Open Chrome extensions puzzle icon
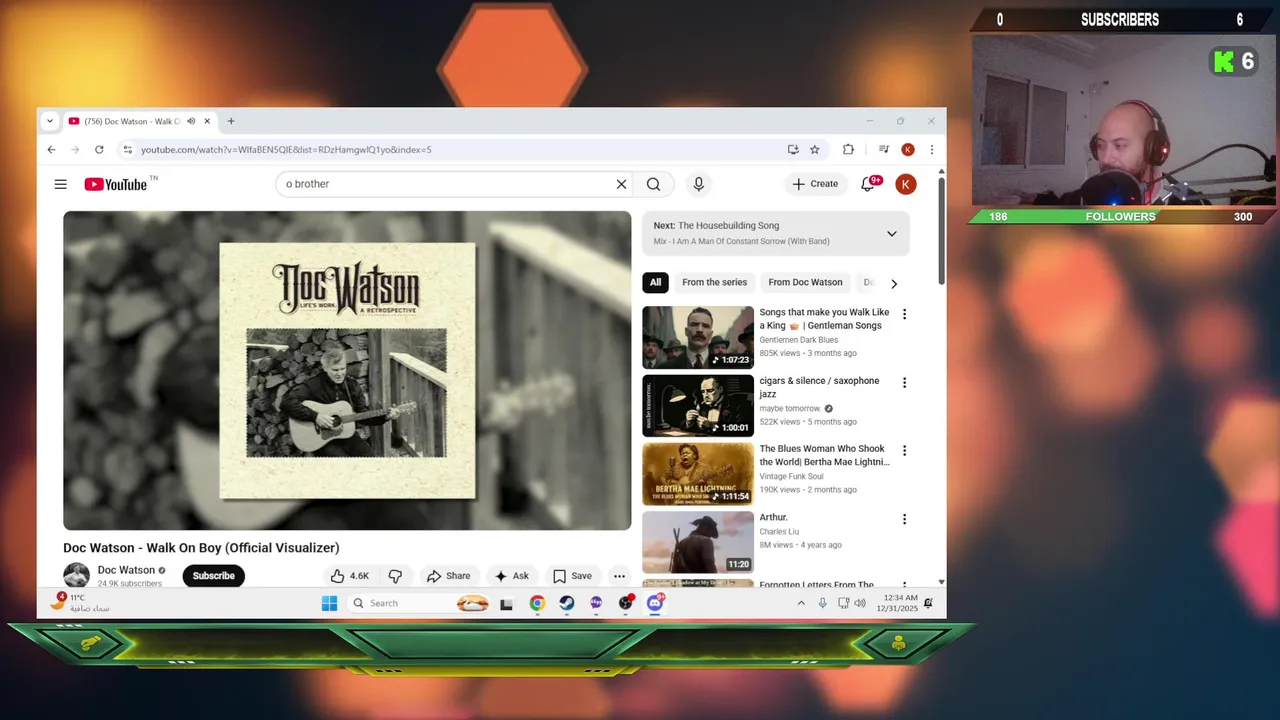This screenshot has width=1280, height=720. click(848, 150)
